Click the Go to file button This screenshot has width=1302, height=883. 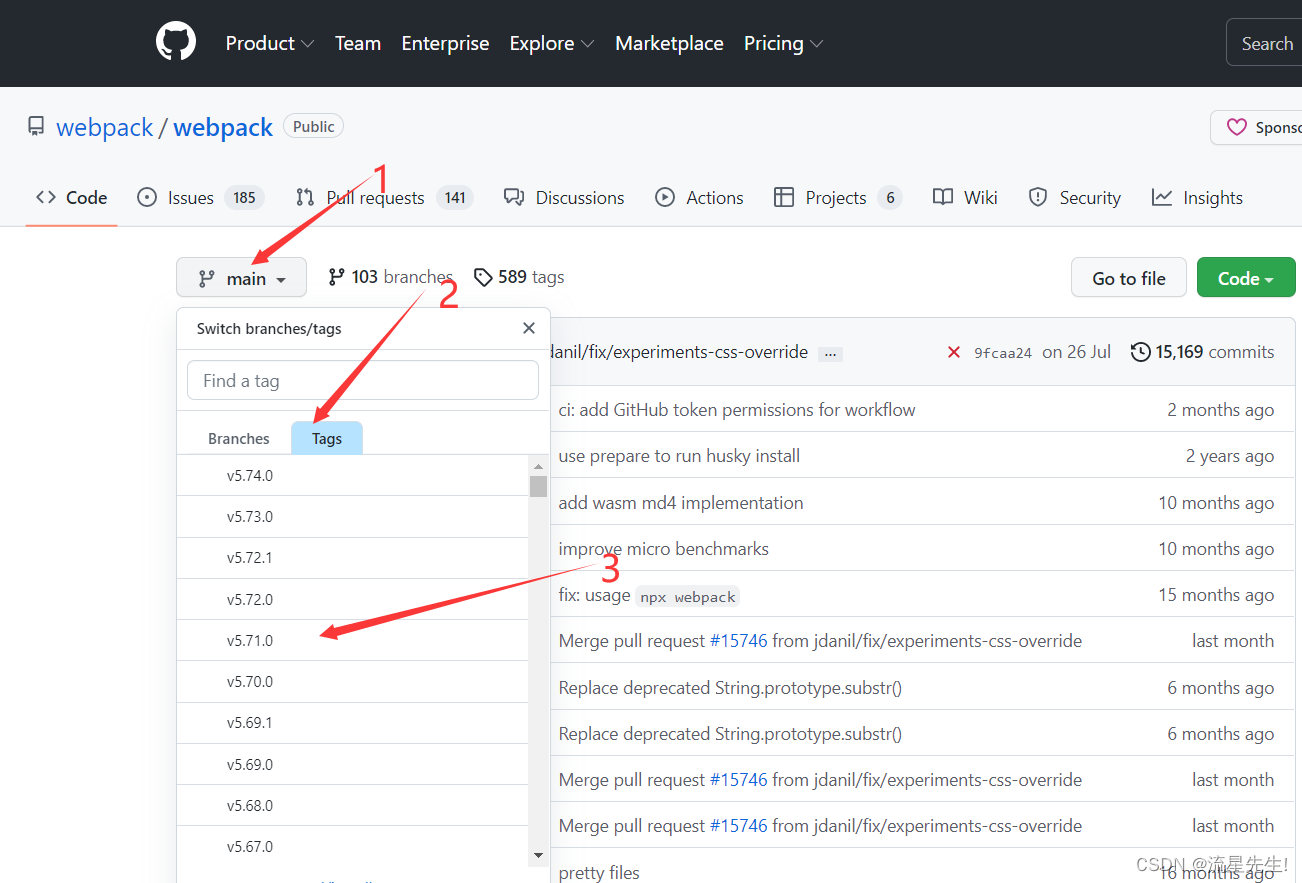point(1129,278)
